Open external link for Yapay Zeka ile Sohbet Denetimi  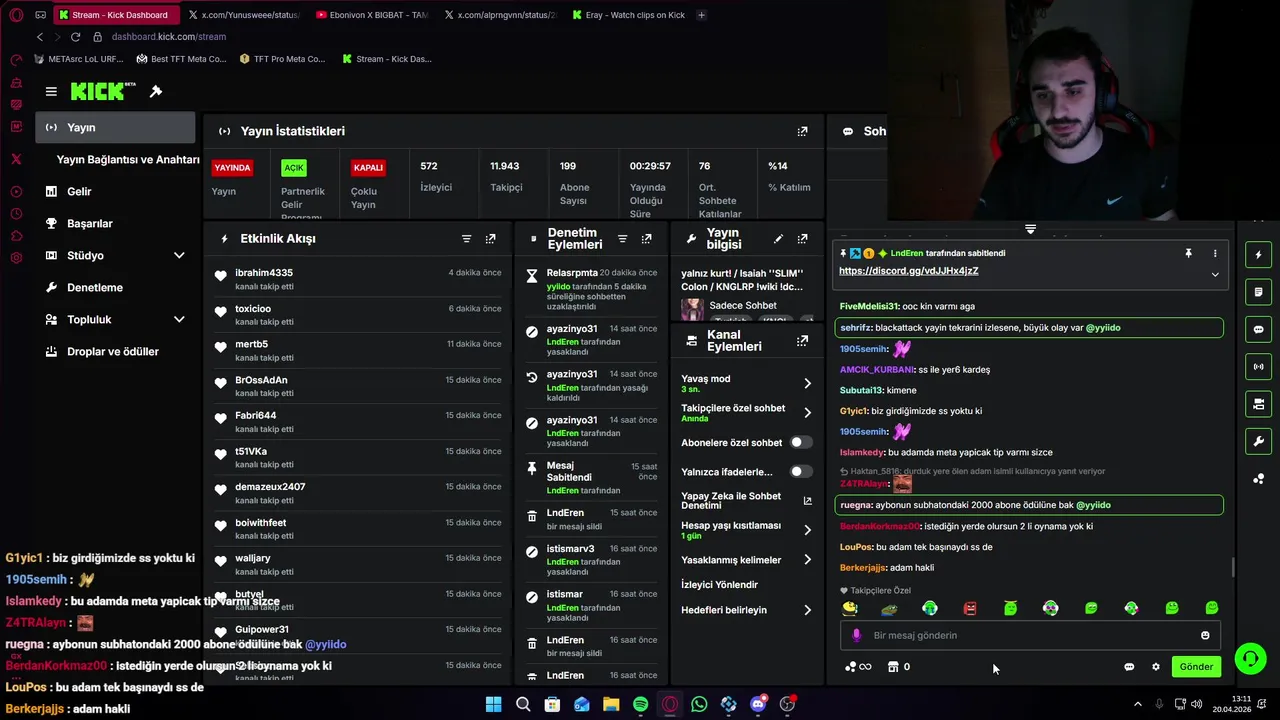[807, 501]
